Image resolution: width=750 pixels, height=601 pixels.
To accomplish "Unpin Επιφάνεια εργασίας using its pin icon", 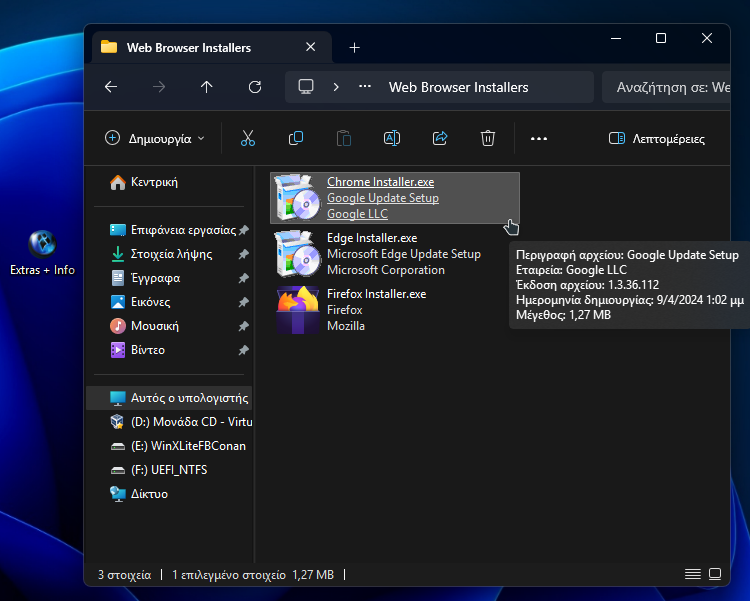I will click(x=244, y=230).
